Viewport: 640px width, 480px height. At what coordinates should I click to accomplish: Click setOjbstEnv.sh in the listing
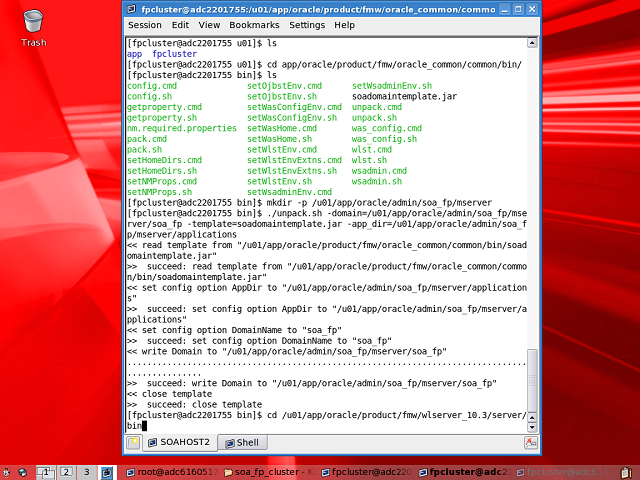coord(282,97)
